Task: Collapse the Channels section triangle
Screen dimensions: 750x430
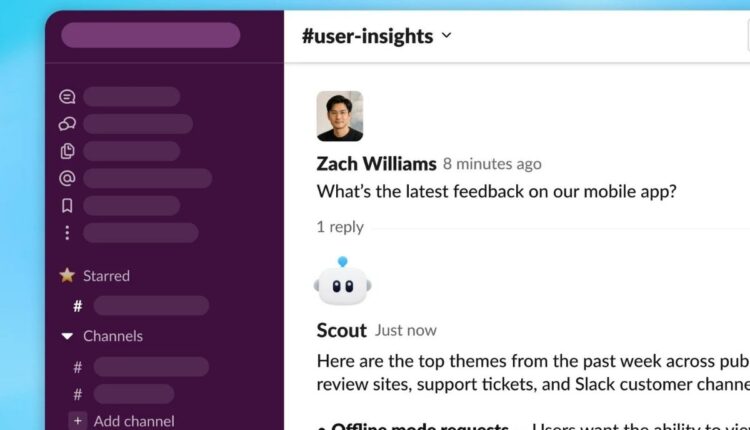Action: coord(67,336)
